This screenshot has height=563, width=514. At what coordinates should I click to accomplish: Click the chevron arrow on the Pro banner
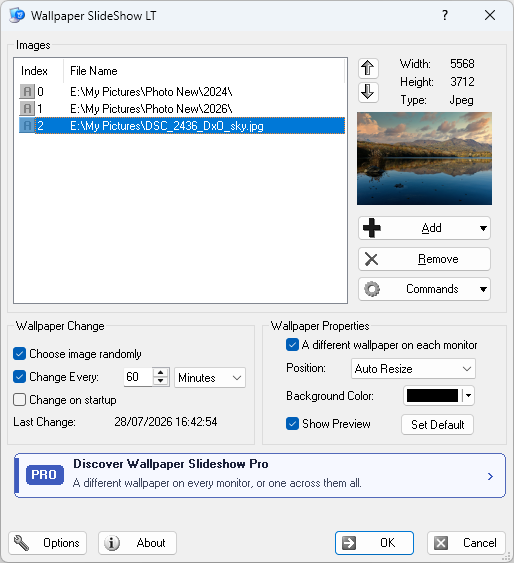[490, 476]
